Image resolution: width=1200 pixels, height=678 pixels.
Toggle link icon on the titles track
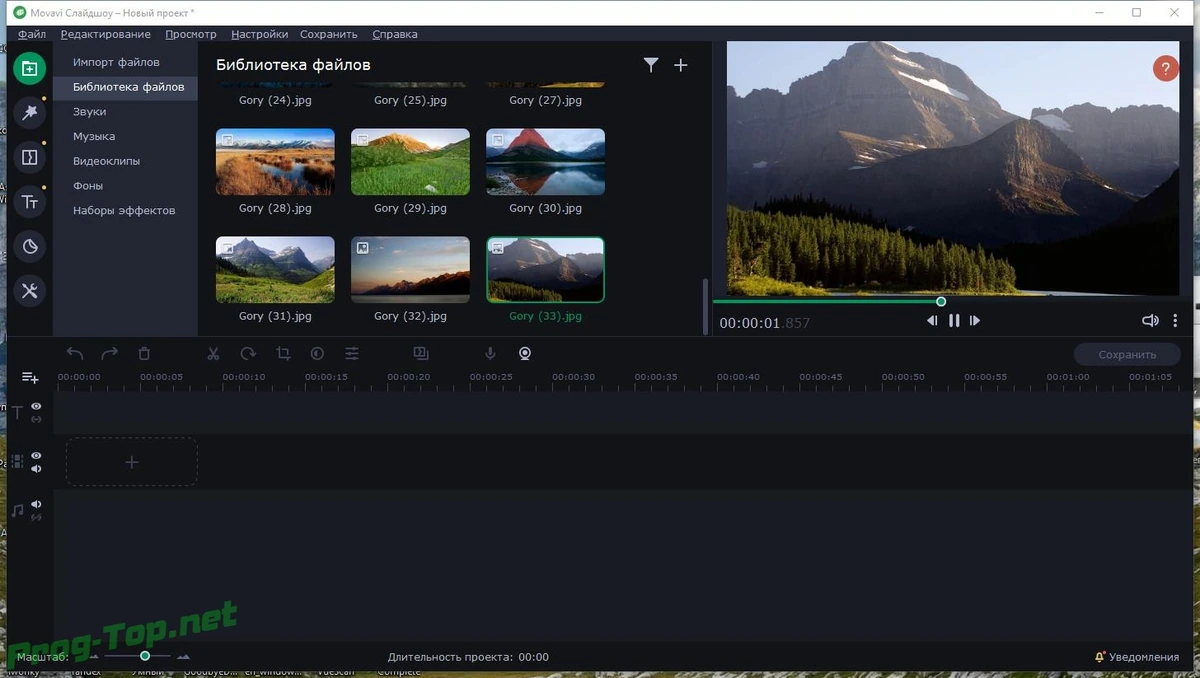point(36,419)
